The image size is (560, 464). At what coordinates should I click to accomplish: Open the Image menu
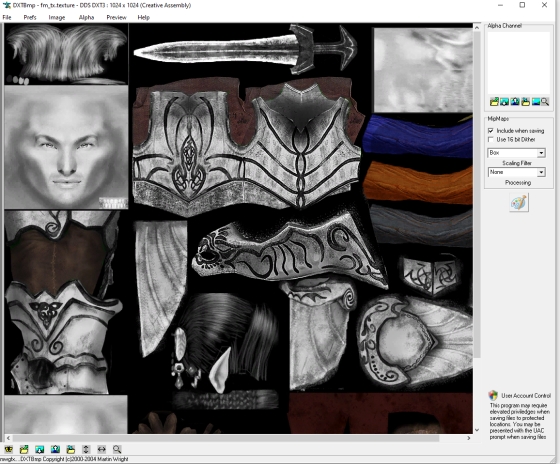pos(57,17)
